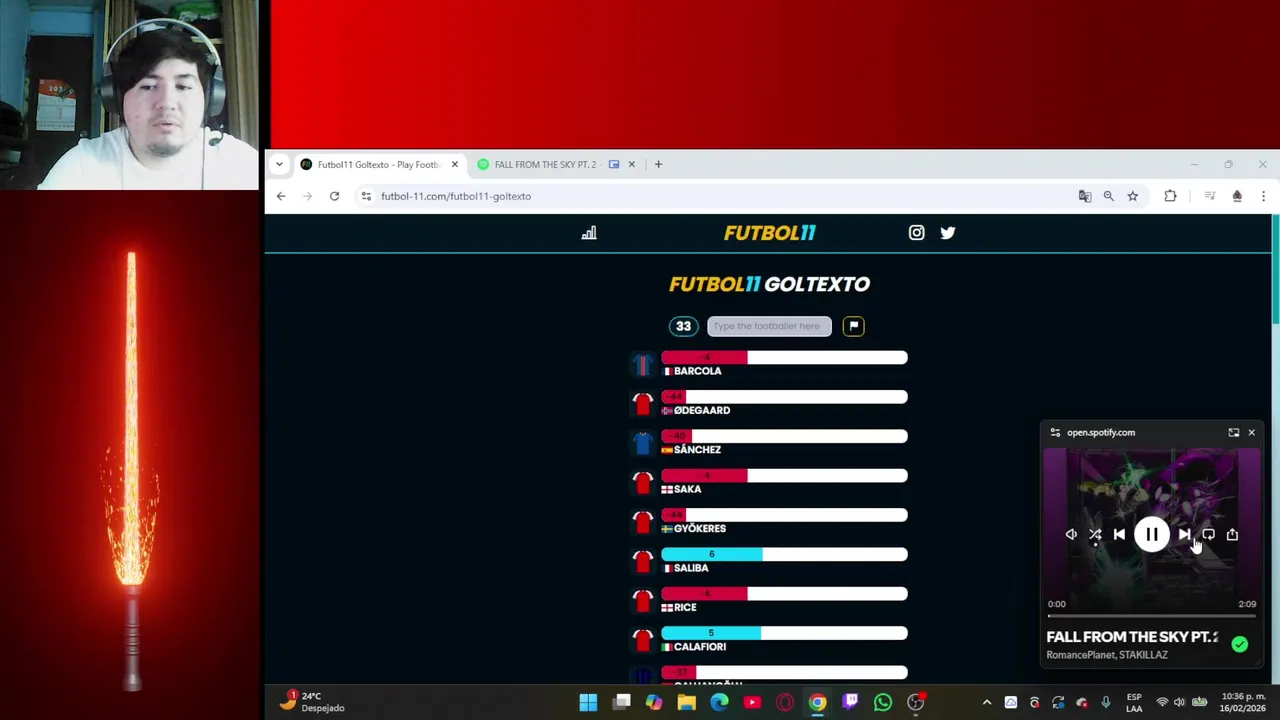Open the Futbol11 Instagram page
1280x720 pixels.
[916, 233]
